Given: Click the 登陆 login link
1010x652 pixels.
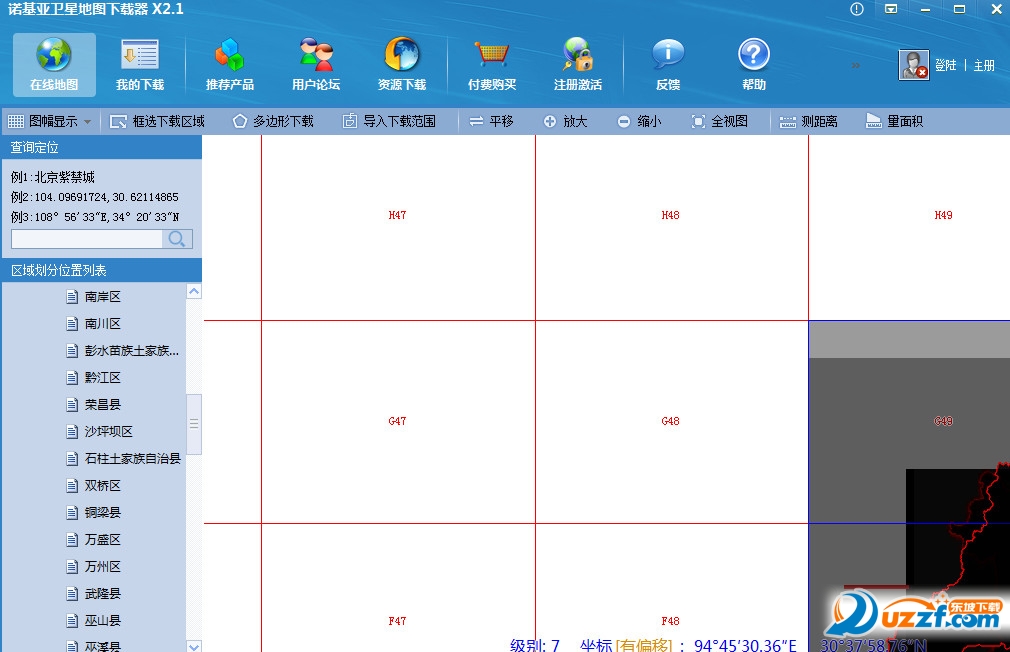Looking at the screenshot, I should coord(946,65).
